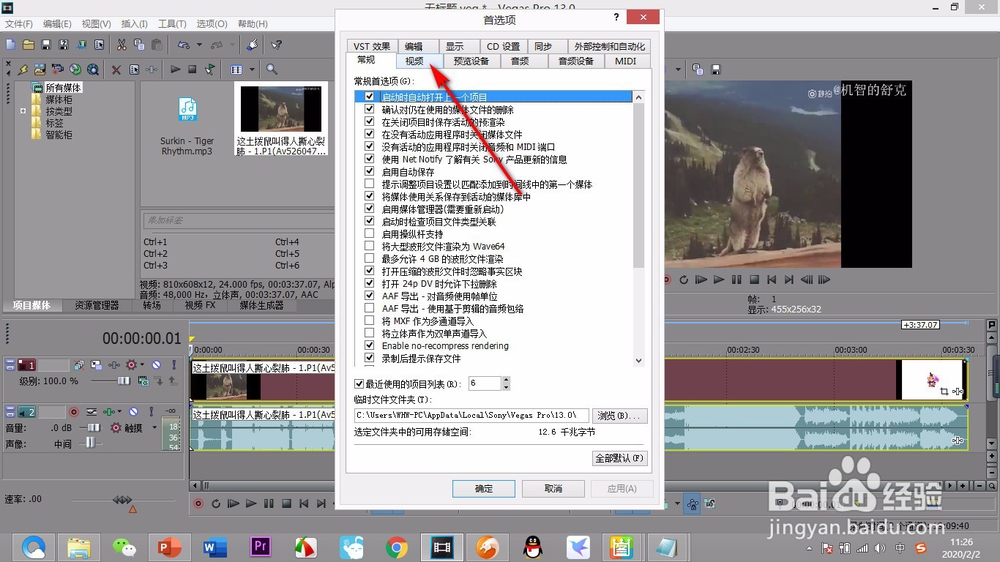
Task: Click the 取消 button
Action: [x=553, y=489]
